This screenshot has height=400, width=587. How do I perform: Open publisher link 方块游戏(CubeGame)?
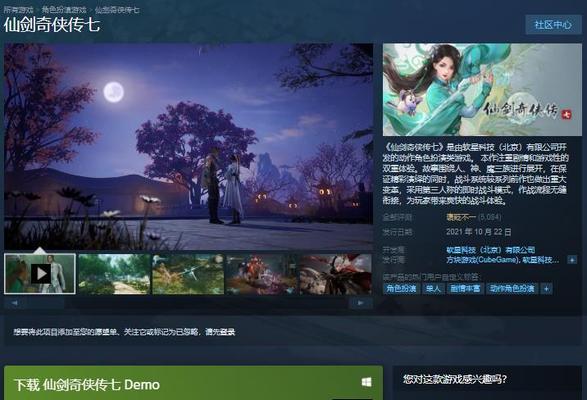pyautogui.click(x=482, y=260)
